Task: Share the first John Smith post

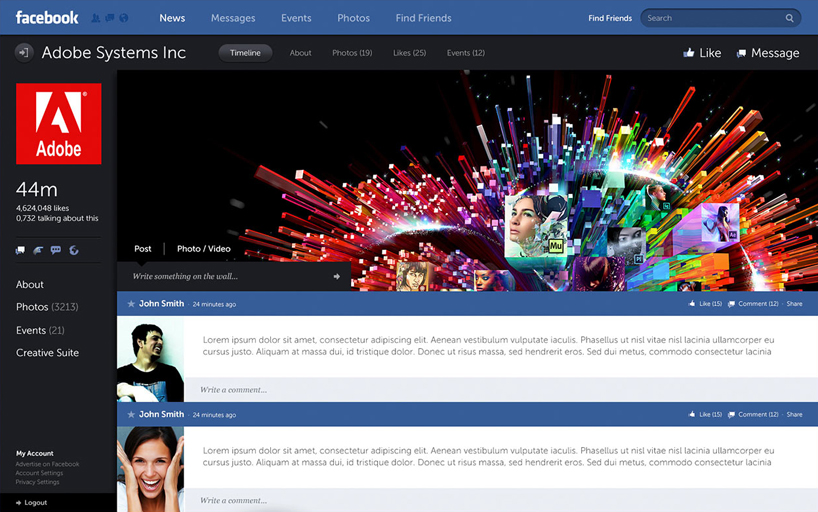Action: [795, 304]
